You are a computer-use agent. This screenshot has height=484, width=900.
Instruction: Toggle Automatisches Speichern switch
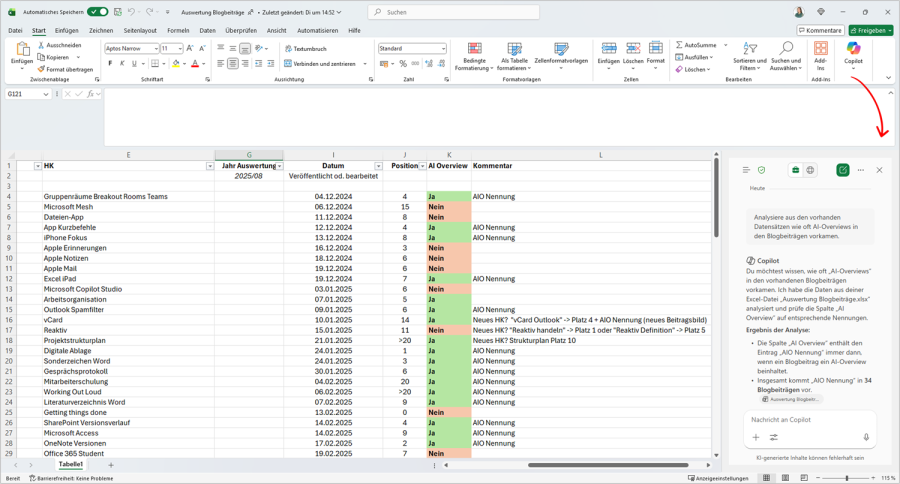[98, 11]
